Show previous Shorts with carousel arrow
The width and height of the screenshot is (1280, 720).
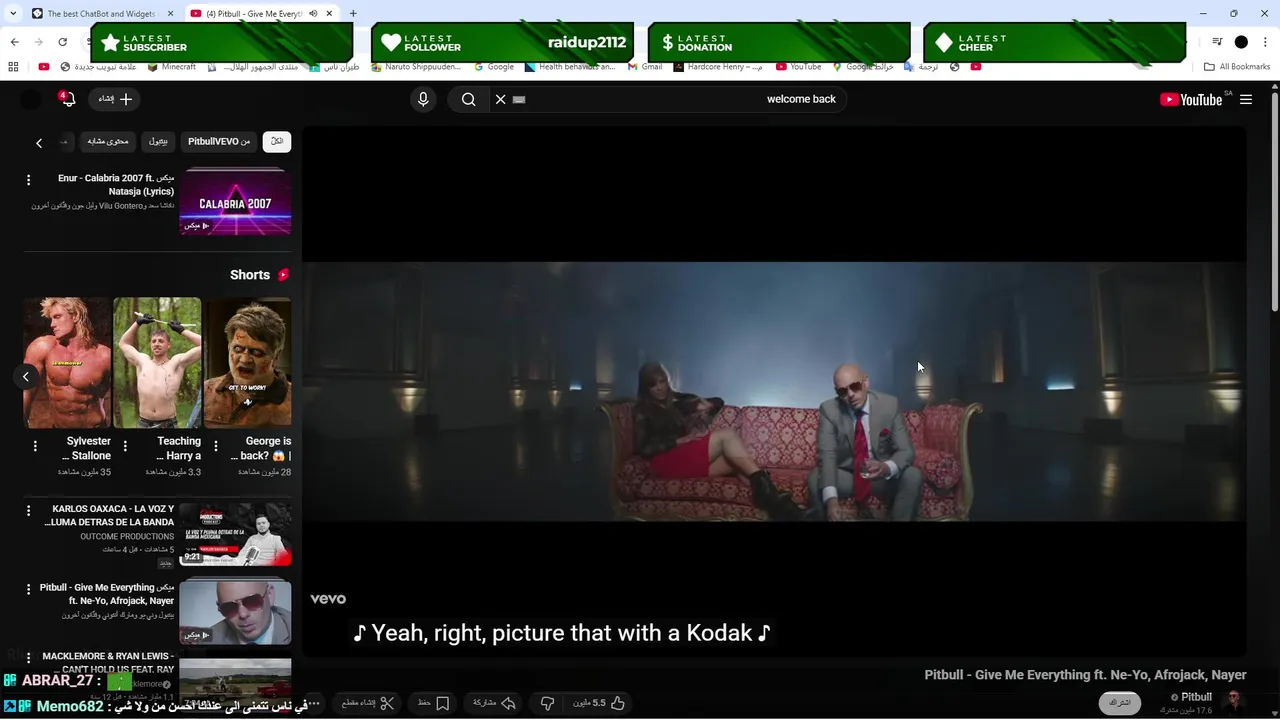coord(26,376)
